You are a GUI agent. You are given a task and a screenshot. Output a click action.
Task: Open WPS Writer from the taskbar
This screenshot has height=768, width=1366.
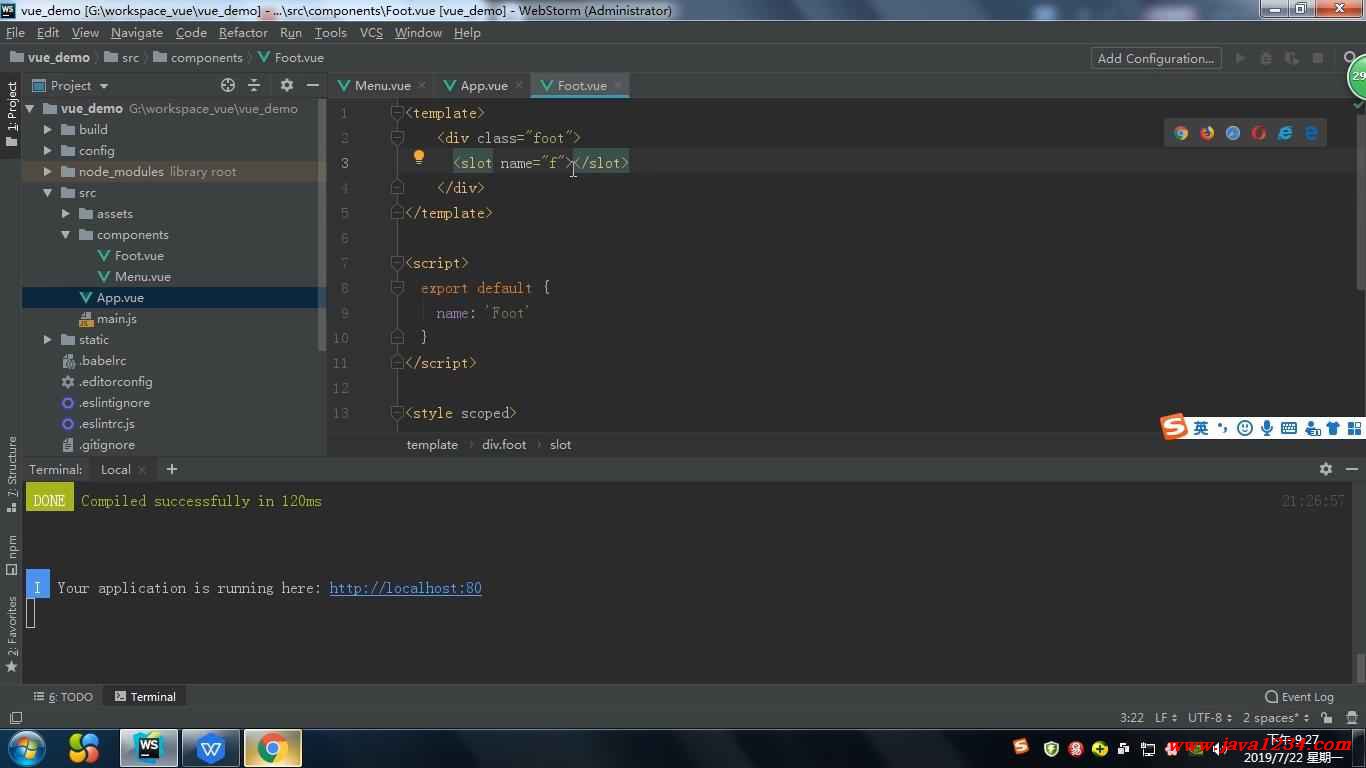(211, 747)
